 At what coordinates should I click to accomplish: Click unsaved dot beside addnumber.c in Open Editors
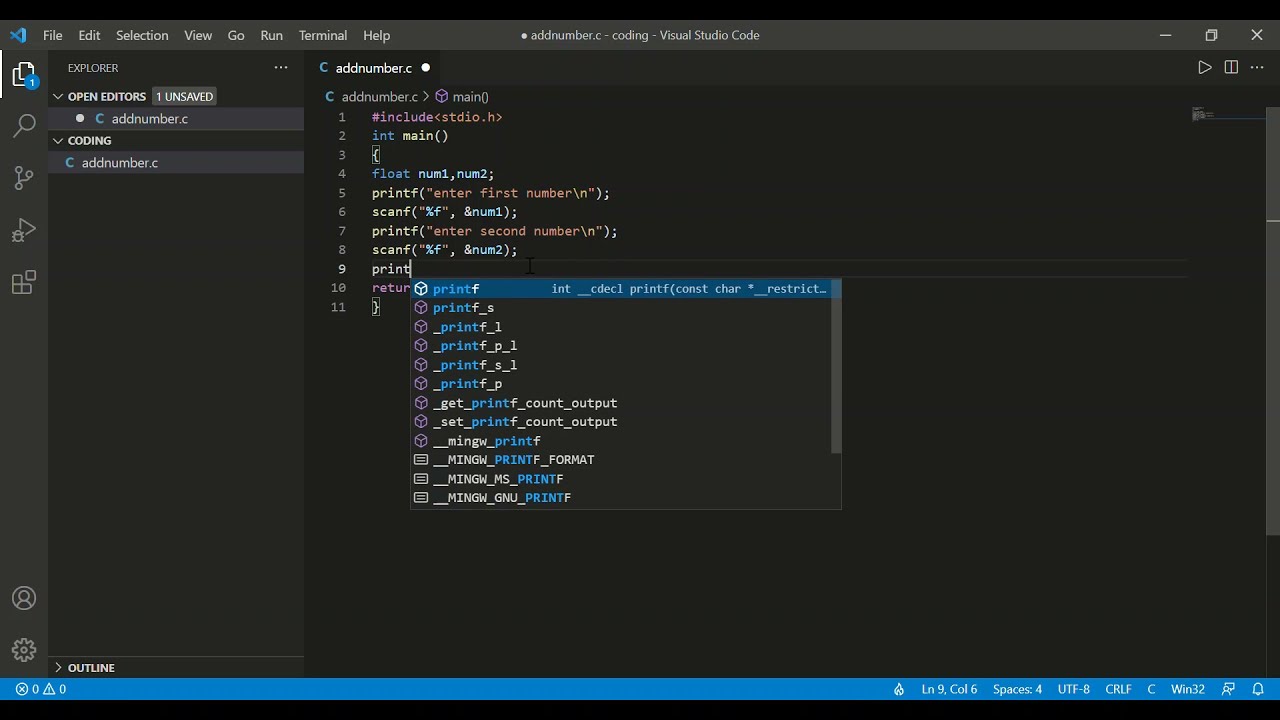pyautogui.click(x=79, y=118)
